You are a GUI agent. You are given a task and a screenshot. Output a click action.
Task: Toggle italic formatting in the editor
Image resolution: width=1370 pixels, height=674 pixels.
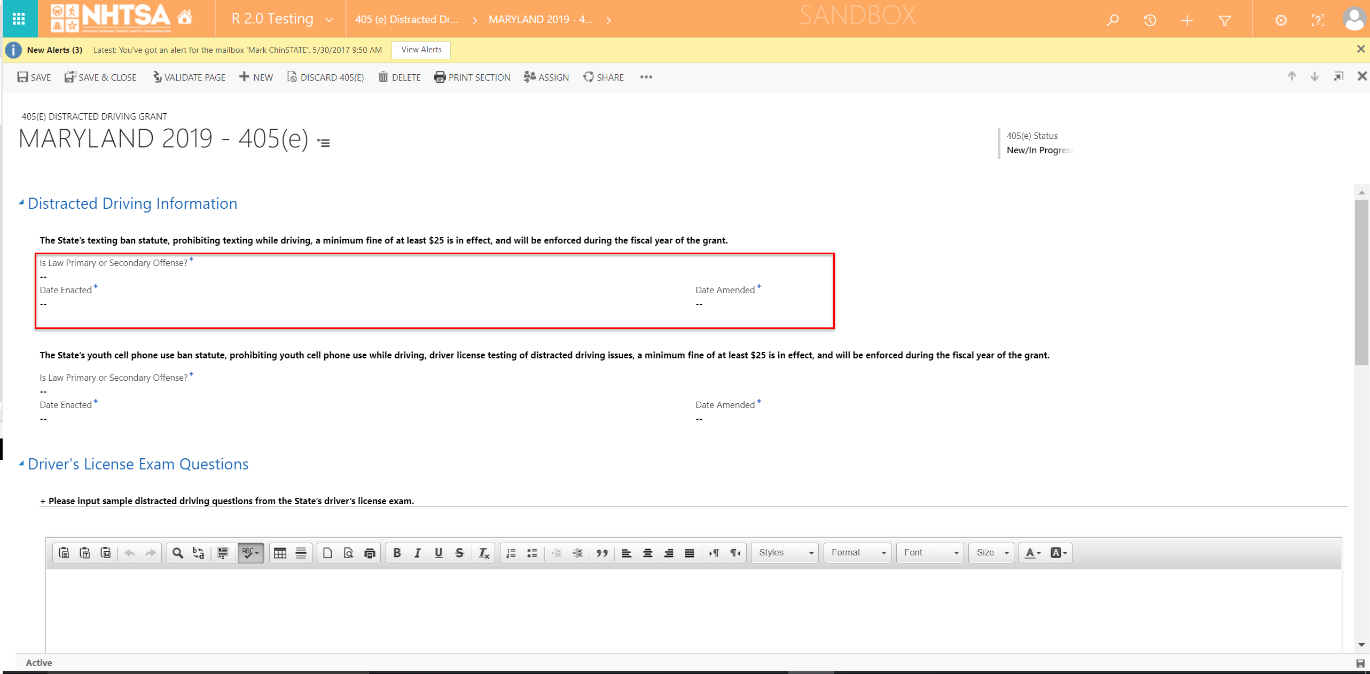(x=417, y=553)
